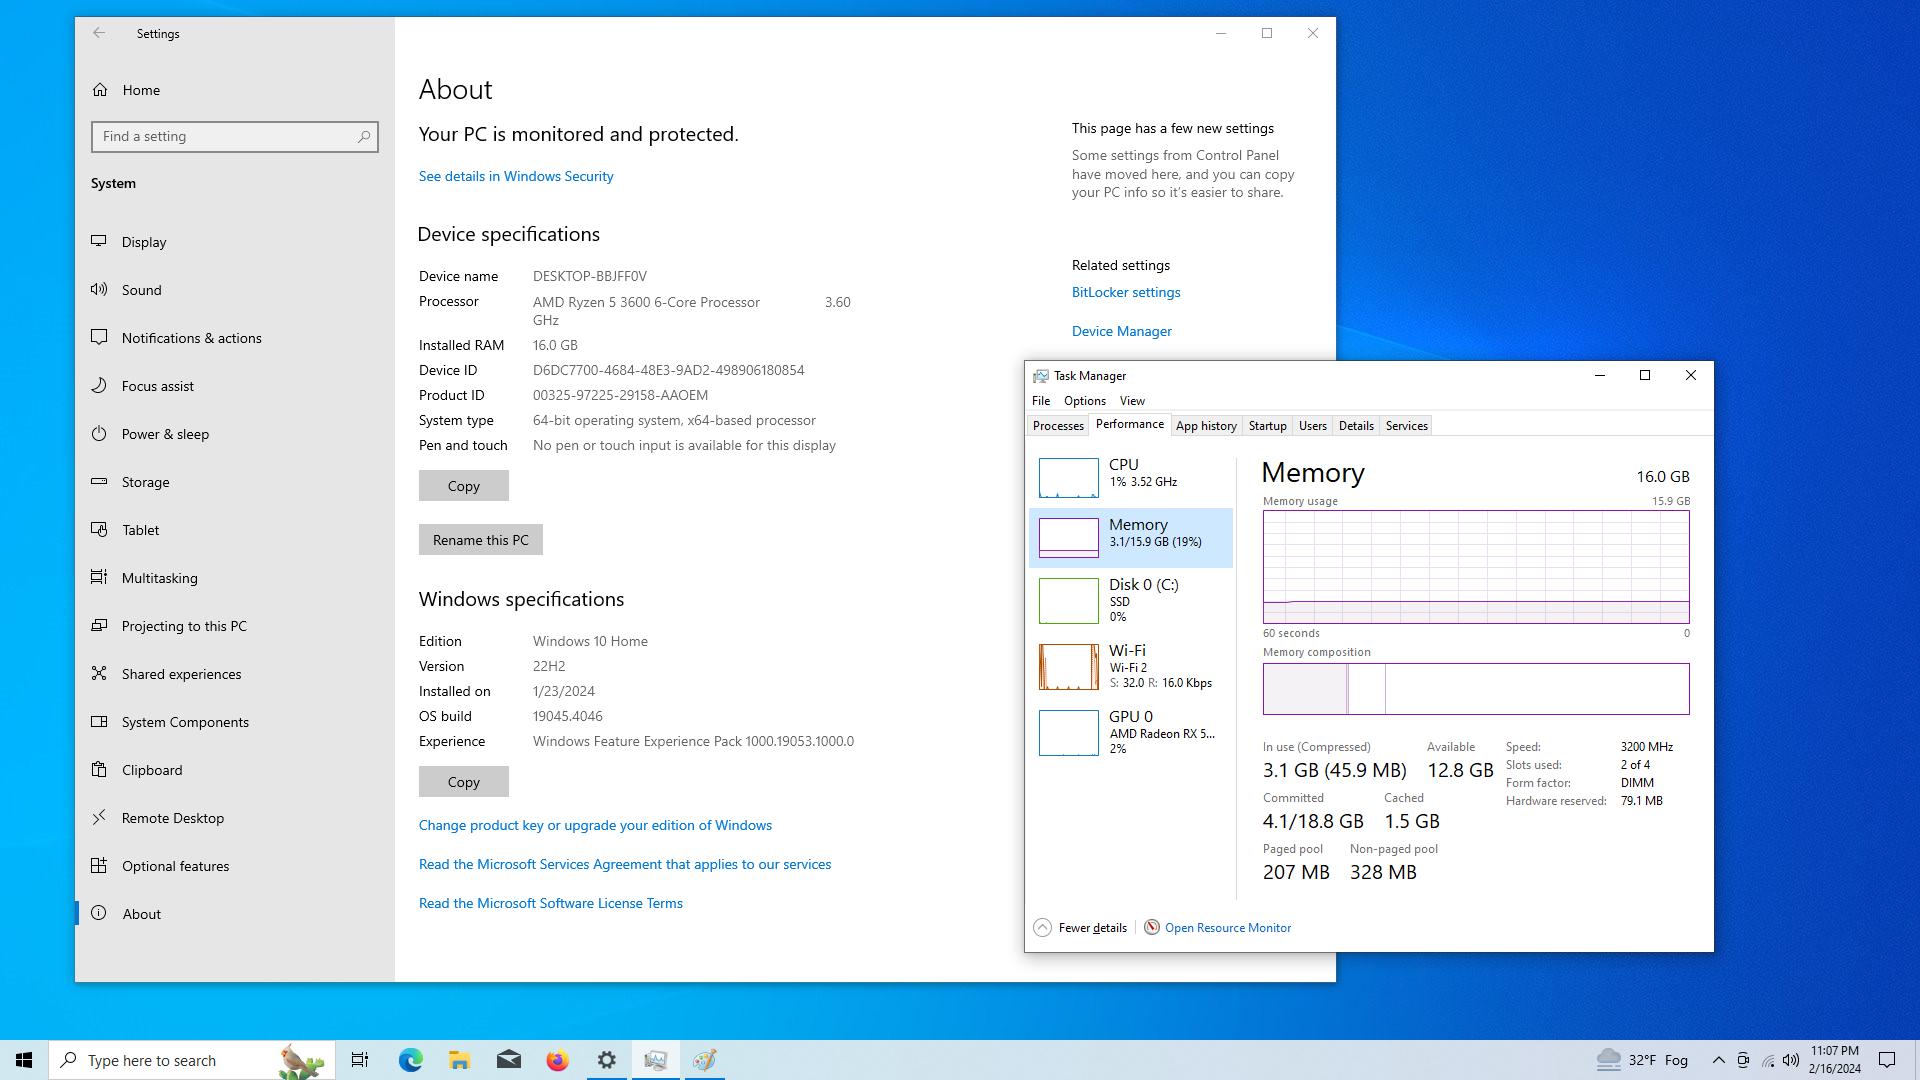The width and height of the screenshot is (1920, 1080).
Task: Open Power & sleep settings
Action: tap(235, 434)
